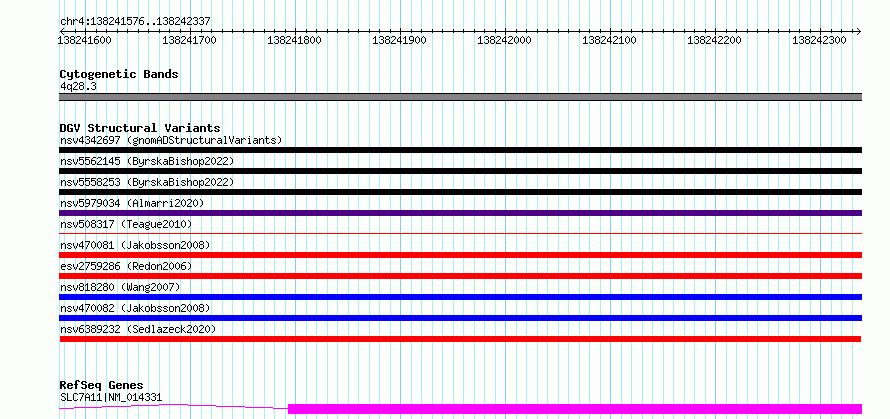Click the esv2759286 (Redon2006) label
The height and width of the screenshot is (419, 890).
coord(126,266)
